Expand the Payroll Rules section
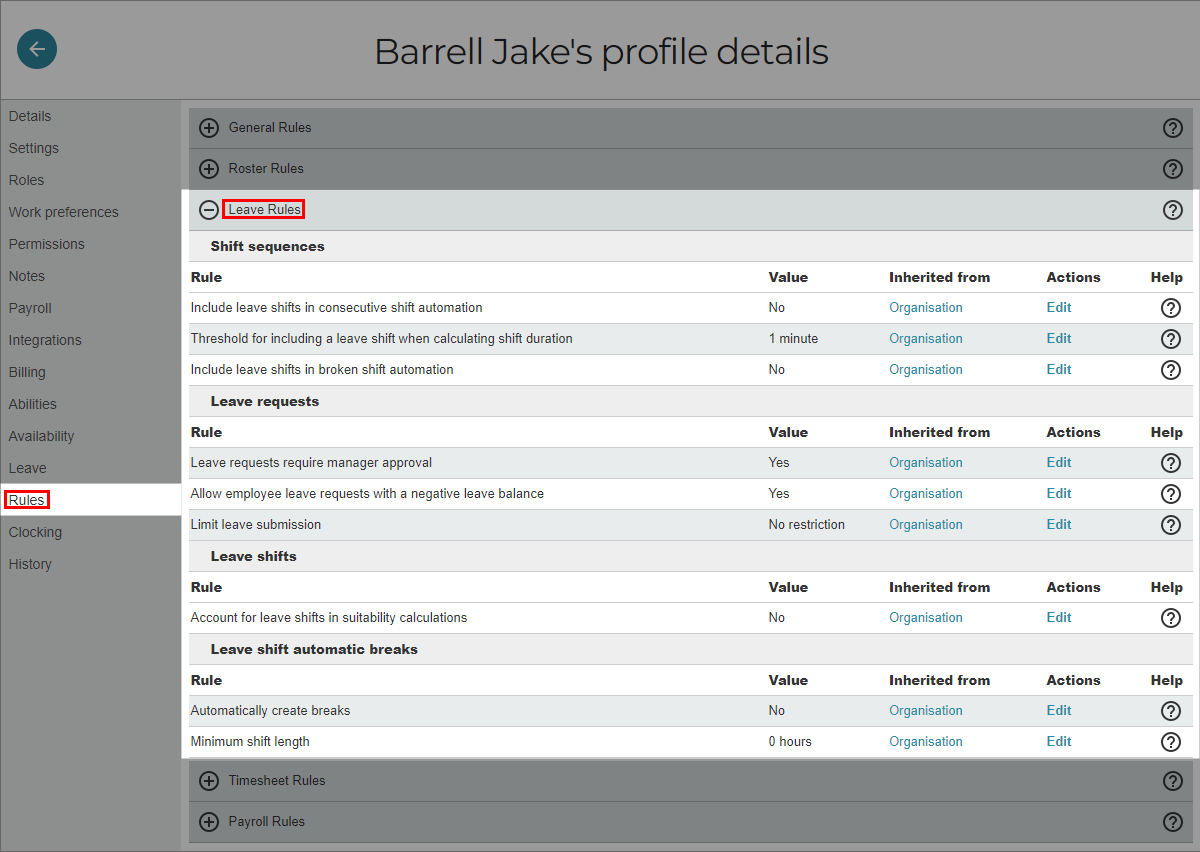Image resolution: width=1200 pixels, height=852 pixels. 209,822
